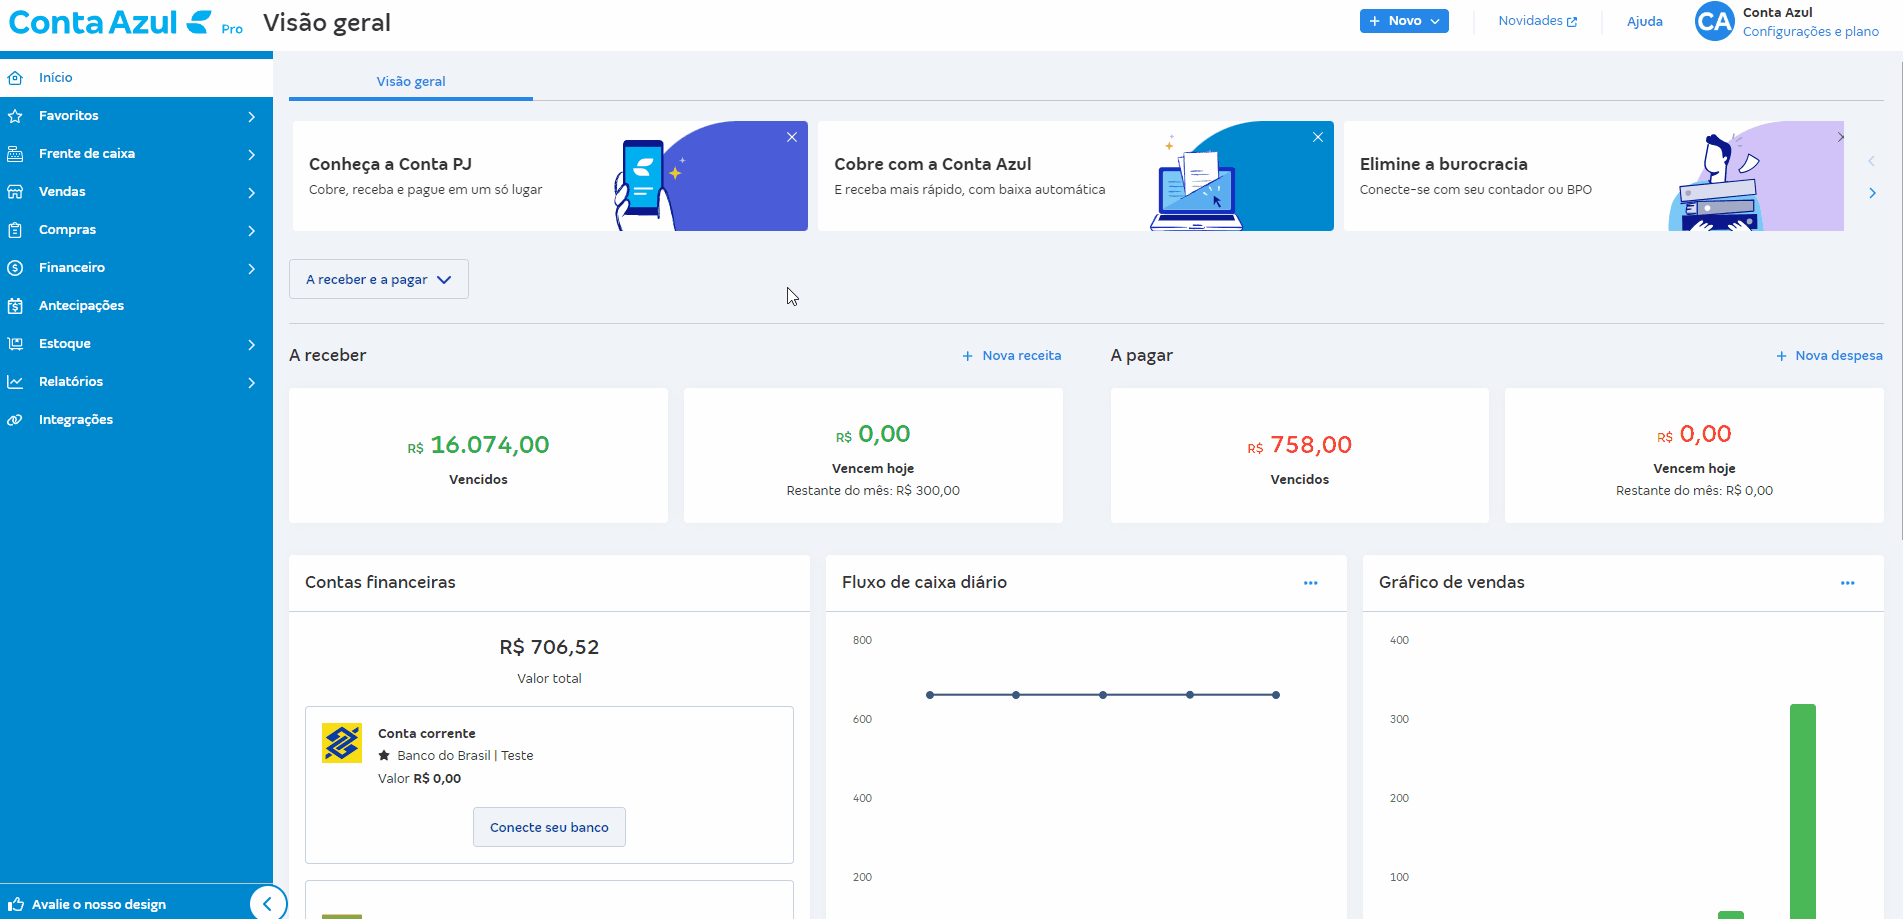Click Nova receita link

[1021, 356]
